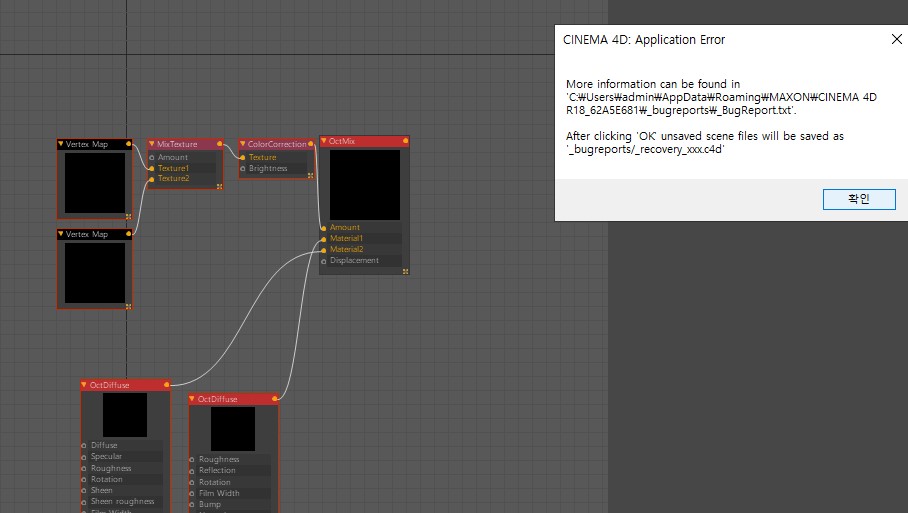Click the OctDiffuse Specular input port
Image resolution: width=908 pixels, height=513 pixels.
pos(84,457)
